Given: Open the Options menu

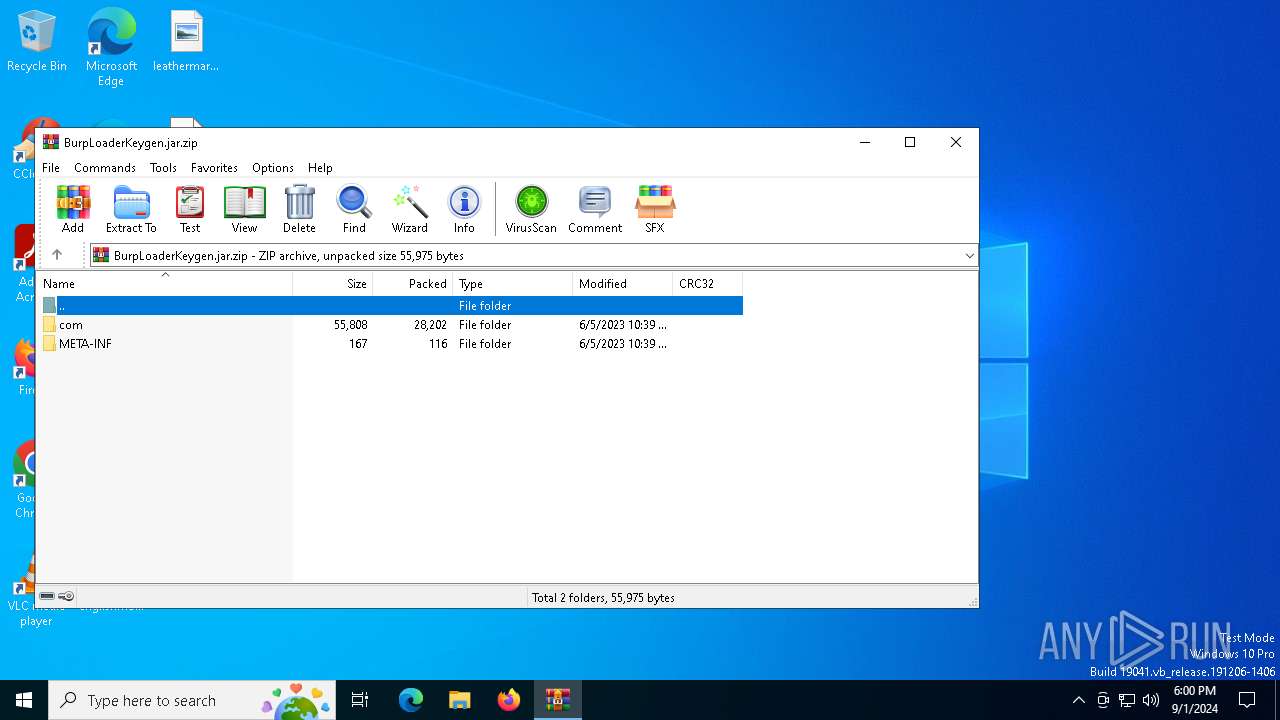Looking at the screenshot, I should point(273,168).
